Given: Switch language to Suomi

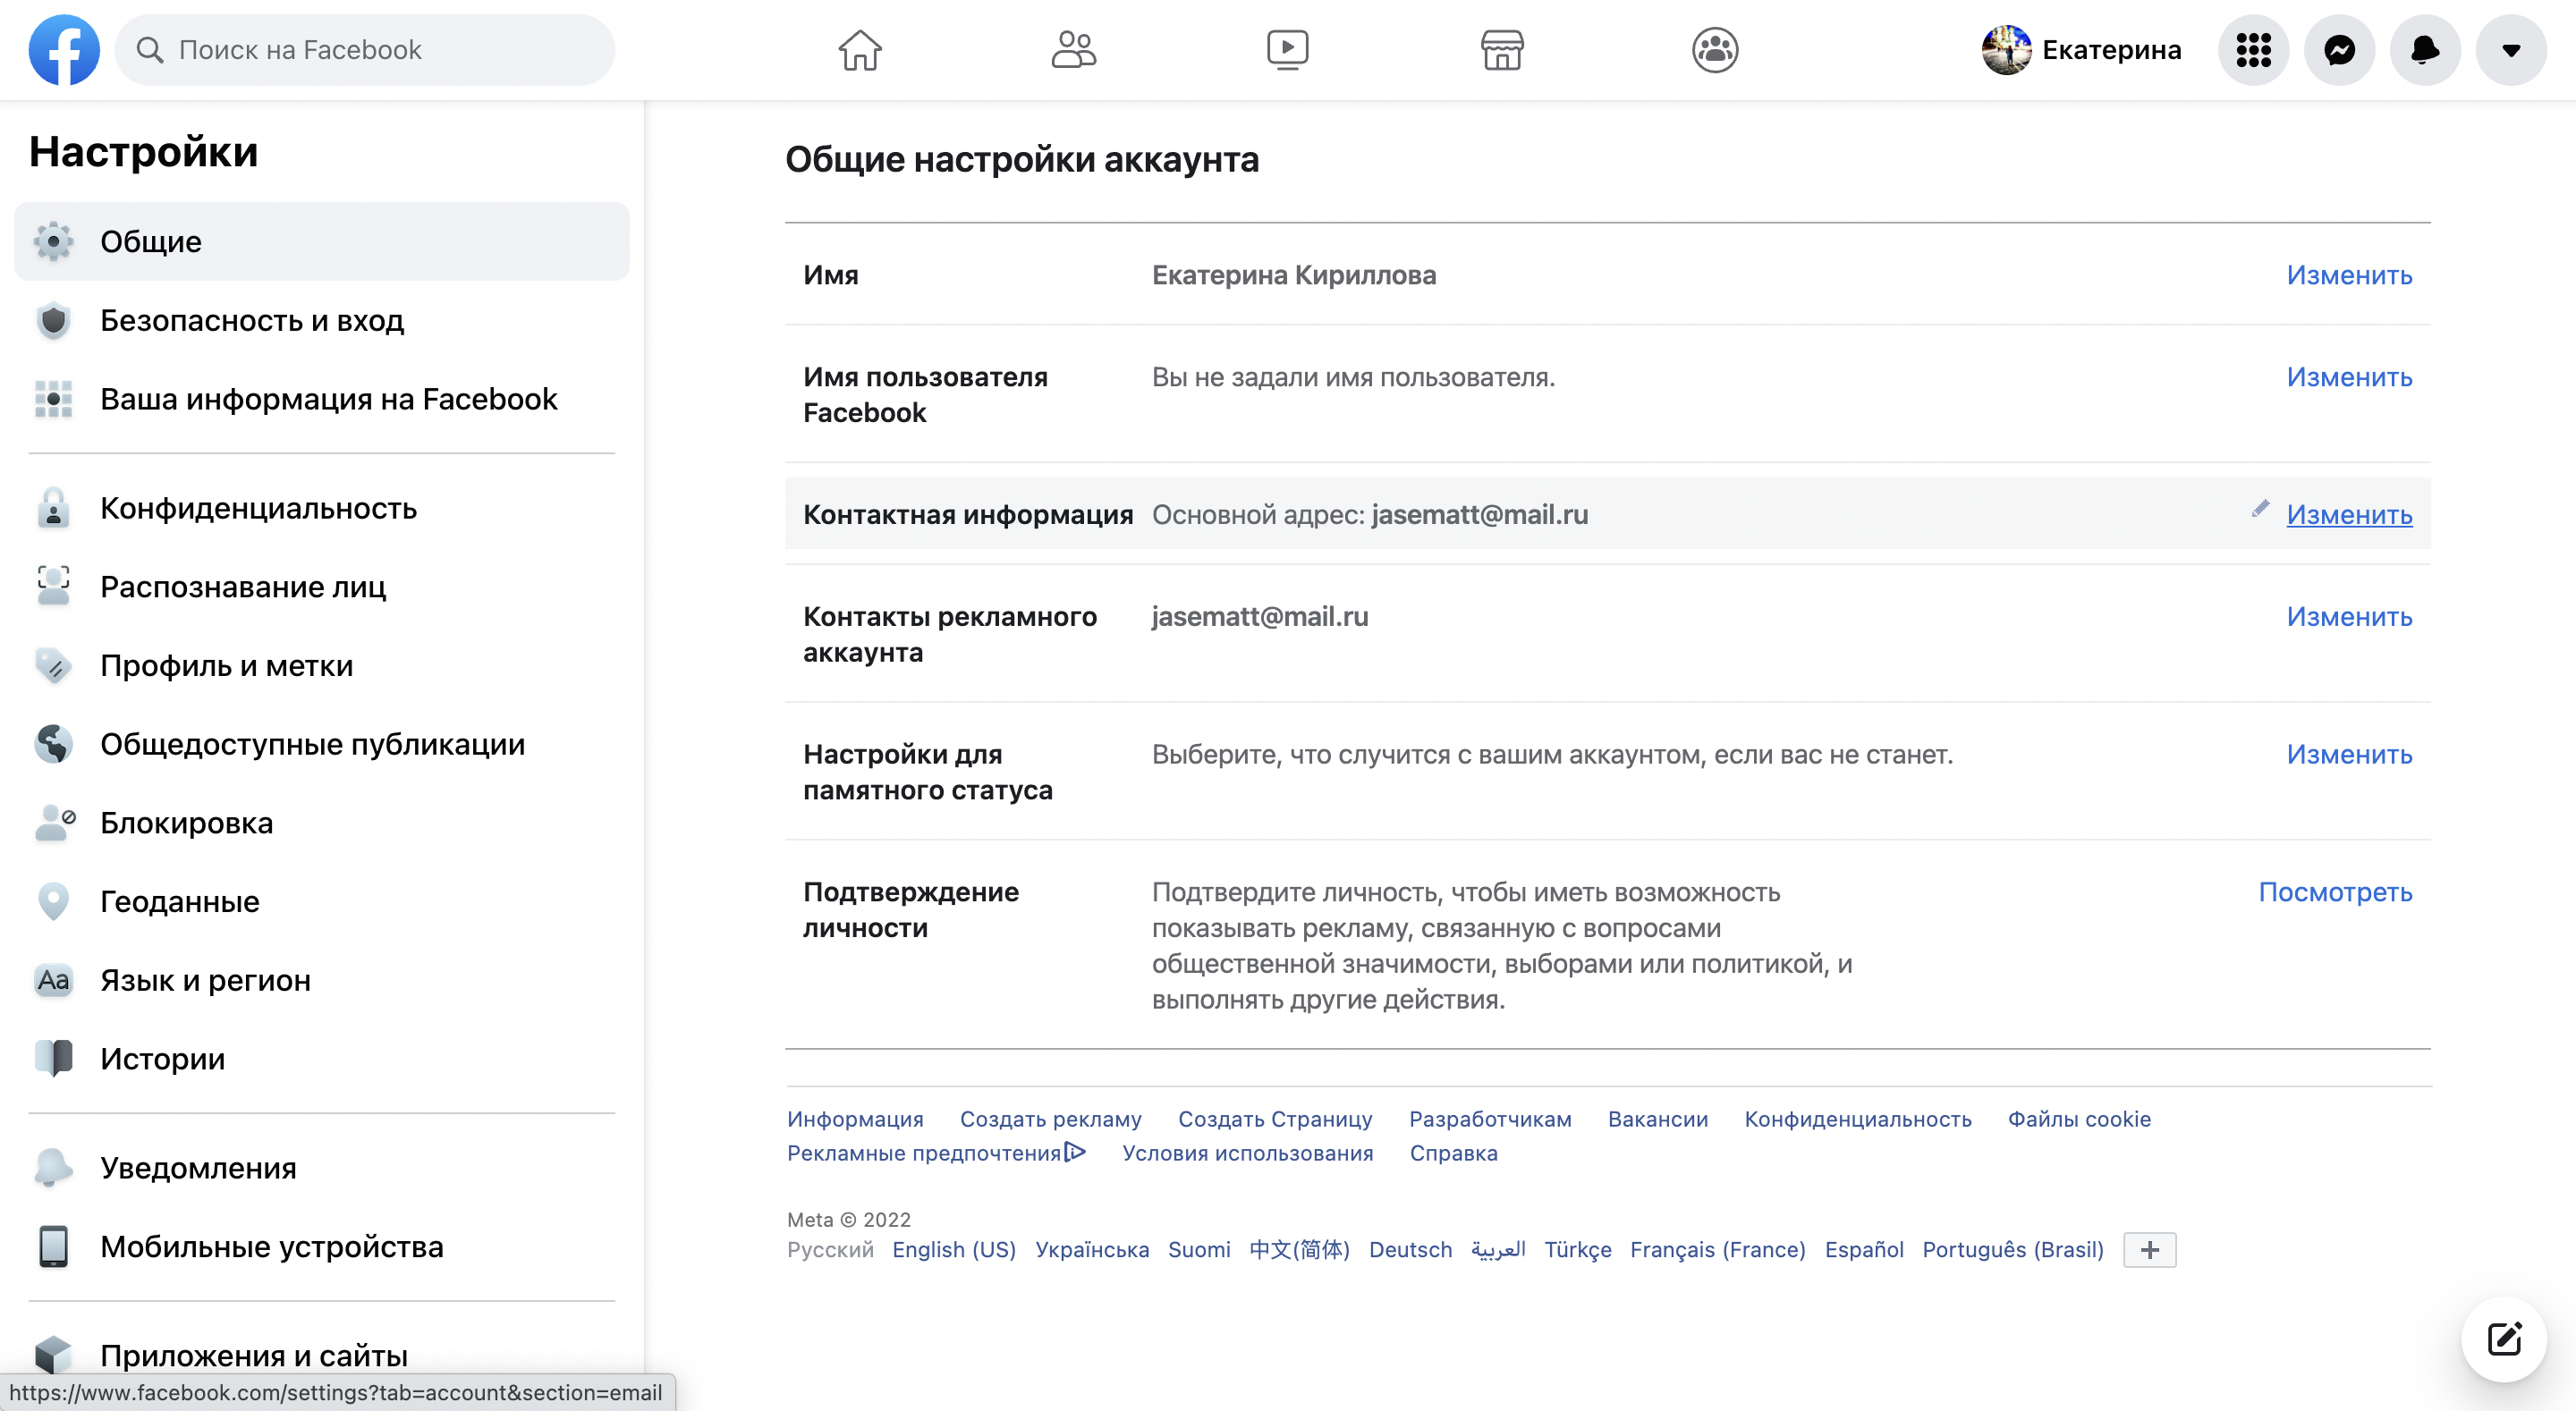Looking at the screenshot, I should click(1199, 1250).
